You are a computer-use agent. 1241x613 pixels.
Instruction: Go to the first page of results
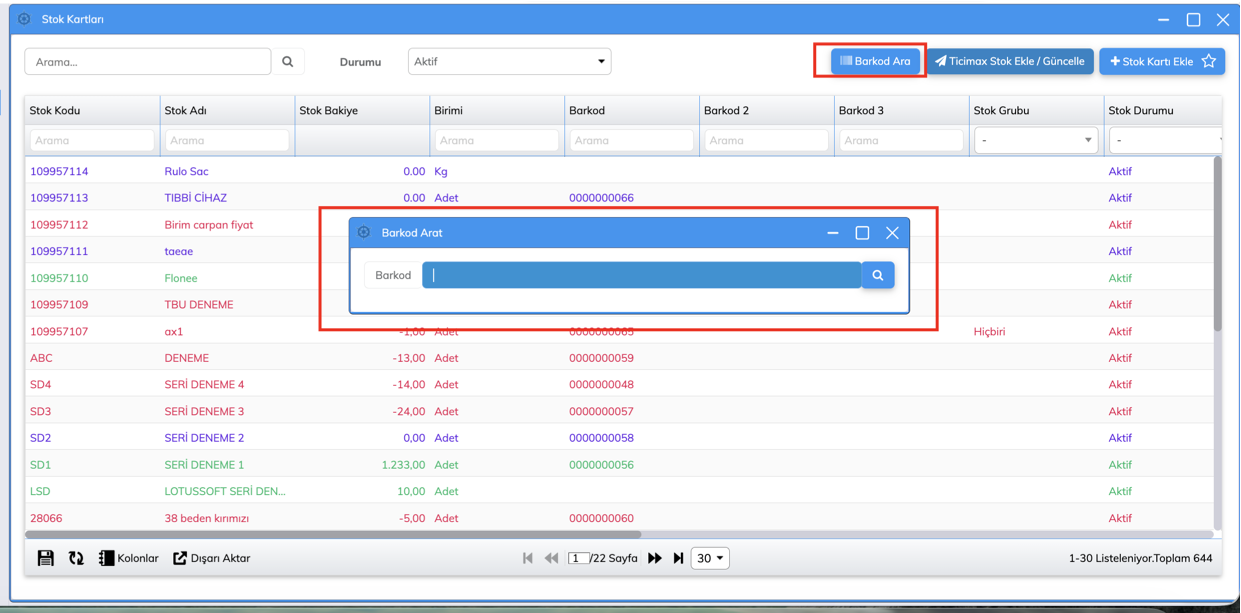point(528,558)
